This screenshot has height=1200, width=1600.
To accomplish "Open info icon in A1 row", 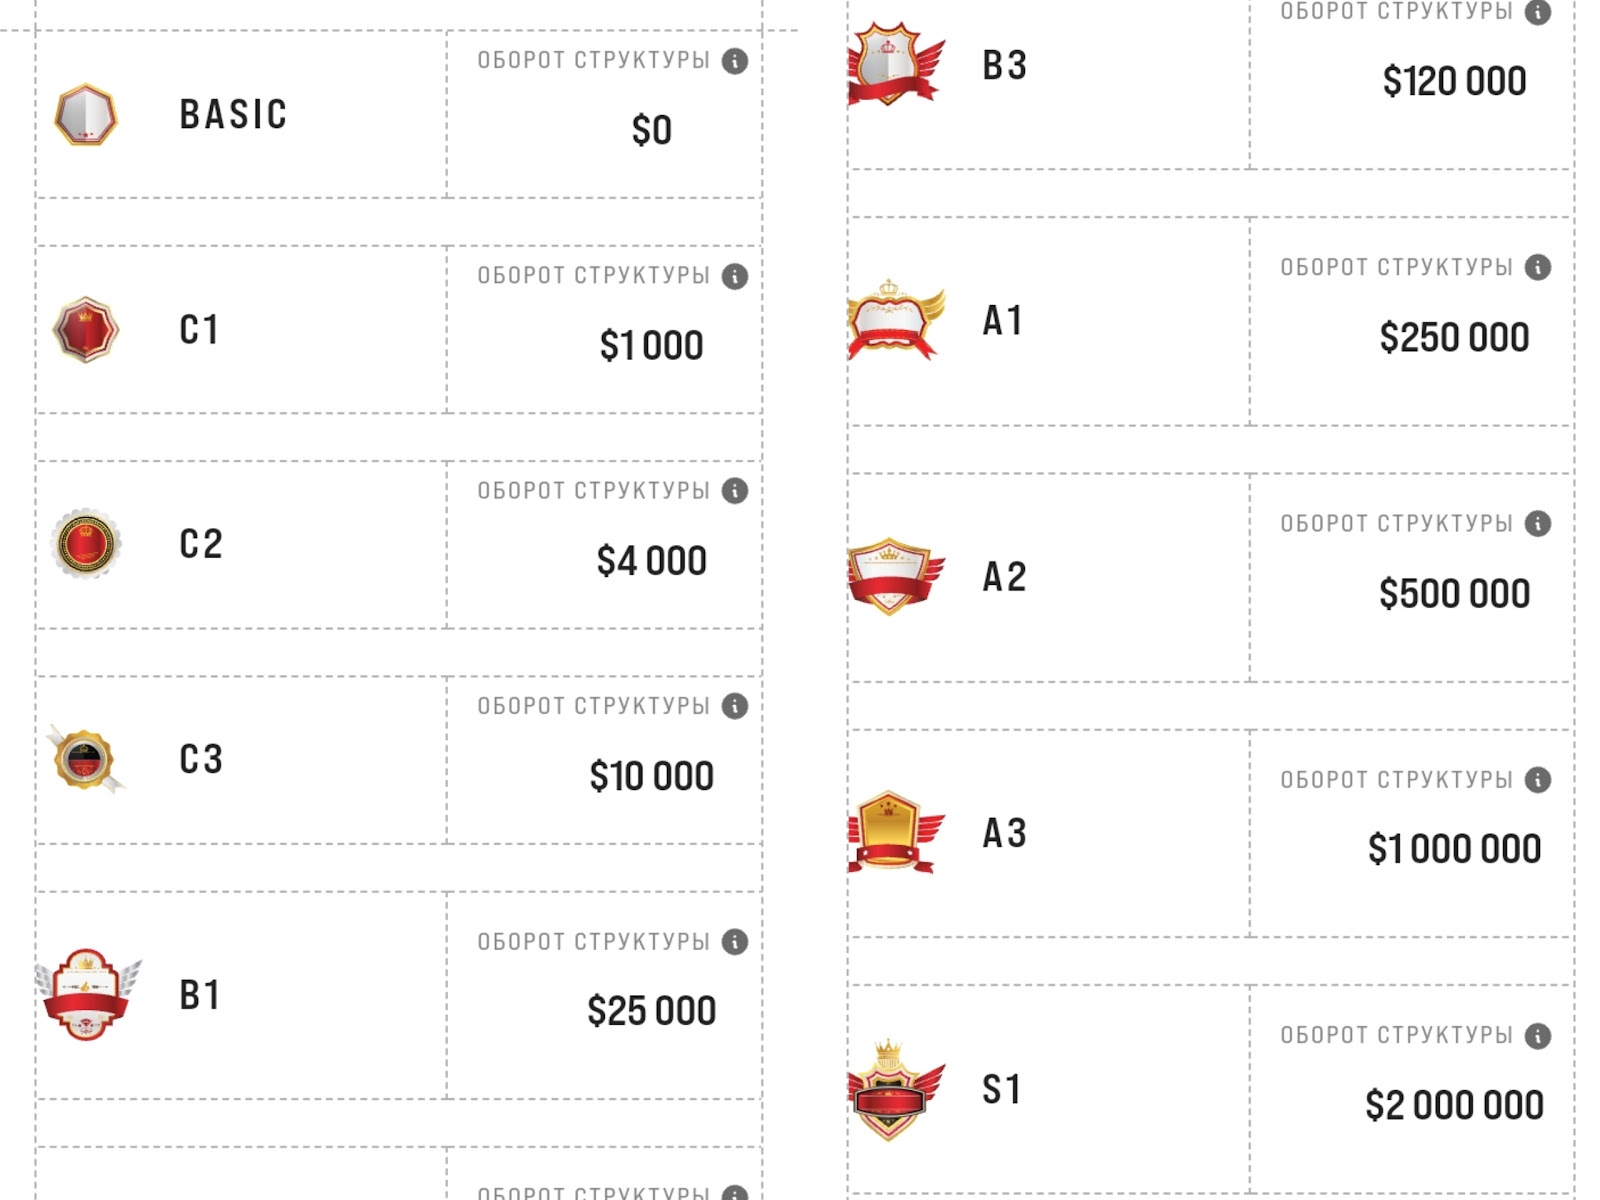I will (x=1538, y=268).
